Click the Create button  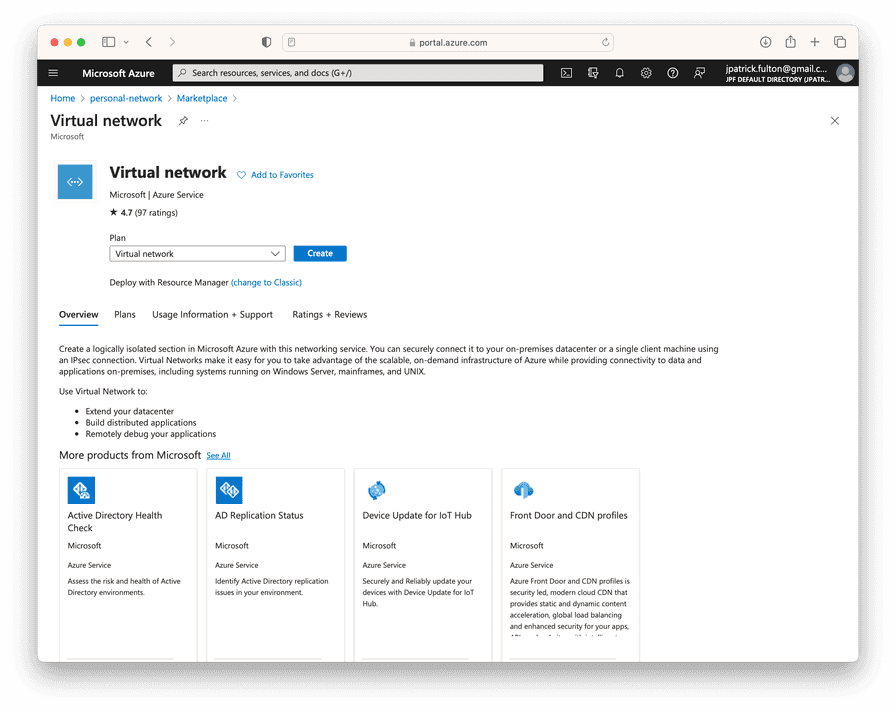[x=320, y=254]
